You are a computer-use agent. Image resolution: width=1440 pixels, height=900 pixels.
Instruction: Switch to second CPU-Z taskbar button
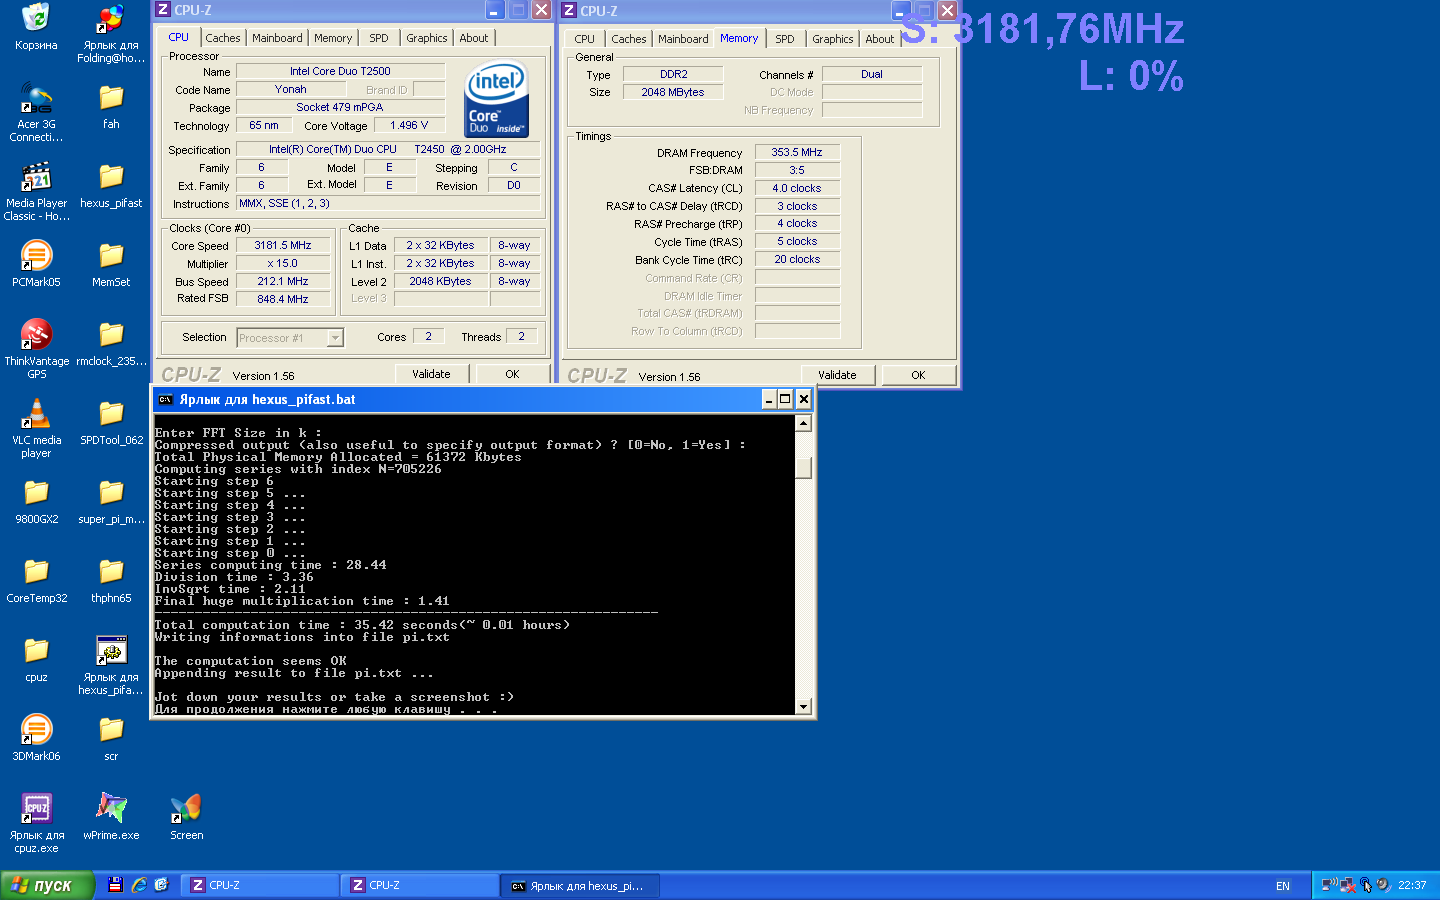tap(420, 885)
